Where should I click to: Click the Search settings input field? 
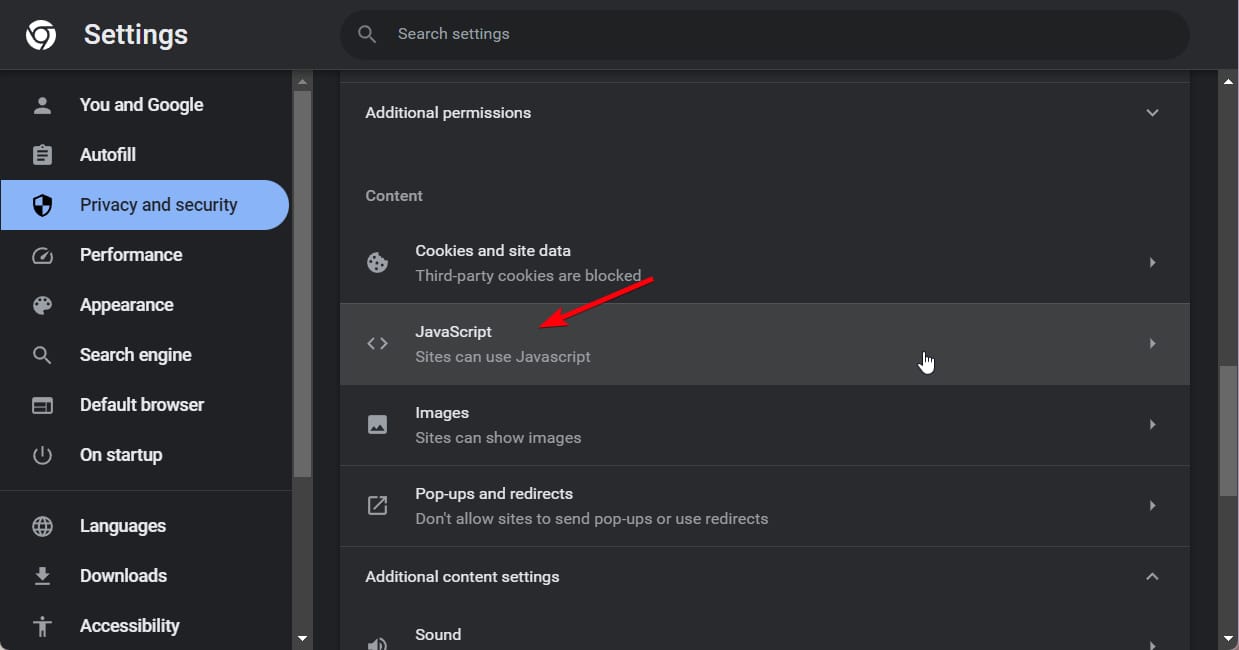point(780,34)
